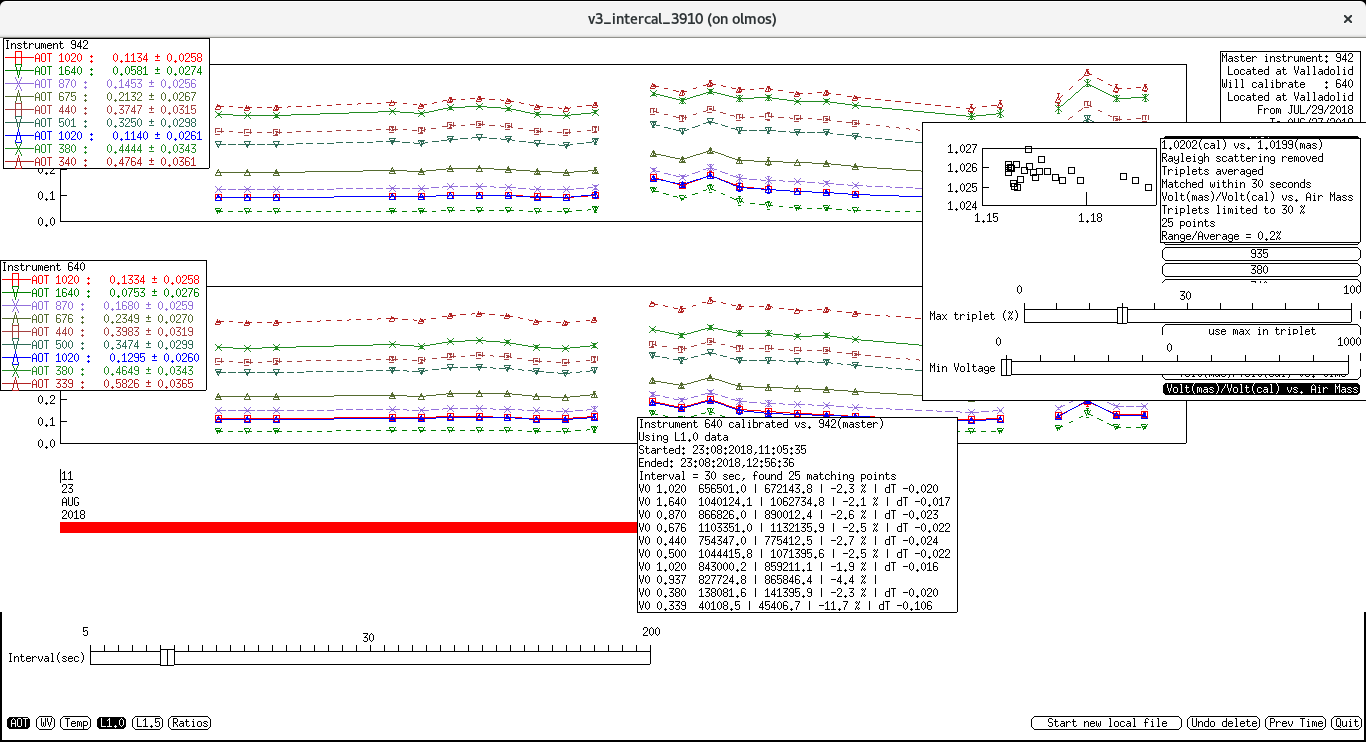
Task: Click the Interval(sec) slider handle
Action: pos(167,656)
